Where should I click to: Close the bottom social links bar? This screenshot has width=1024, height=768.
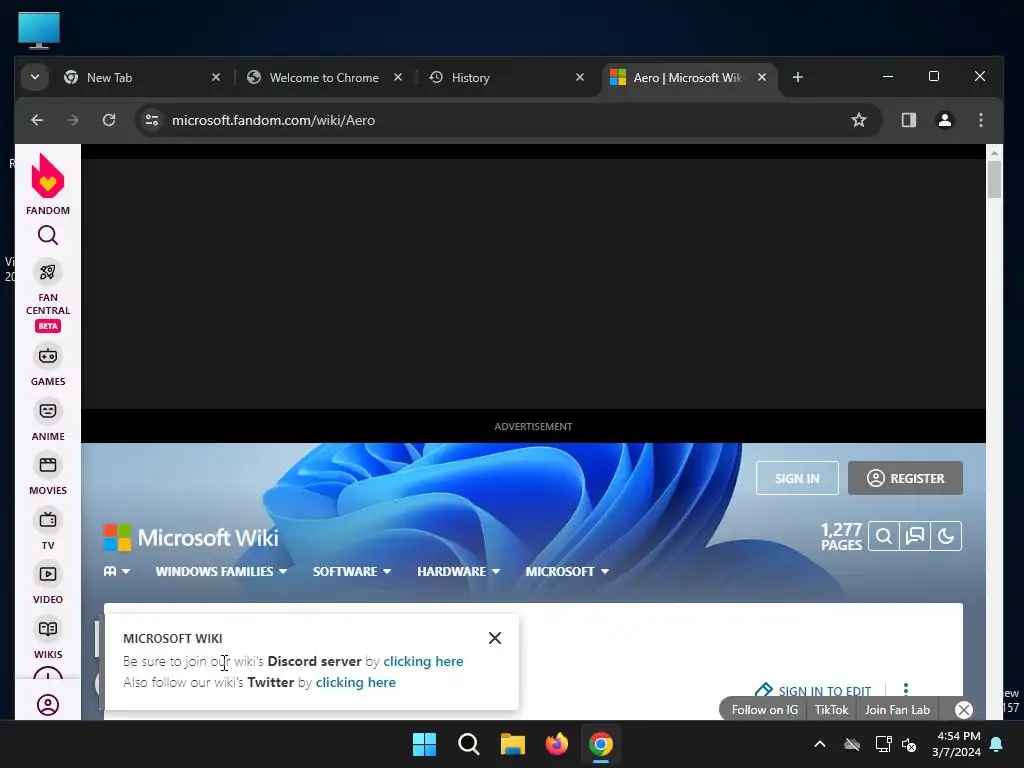[x=963, y=710]
